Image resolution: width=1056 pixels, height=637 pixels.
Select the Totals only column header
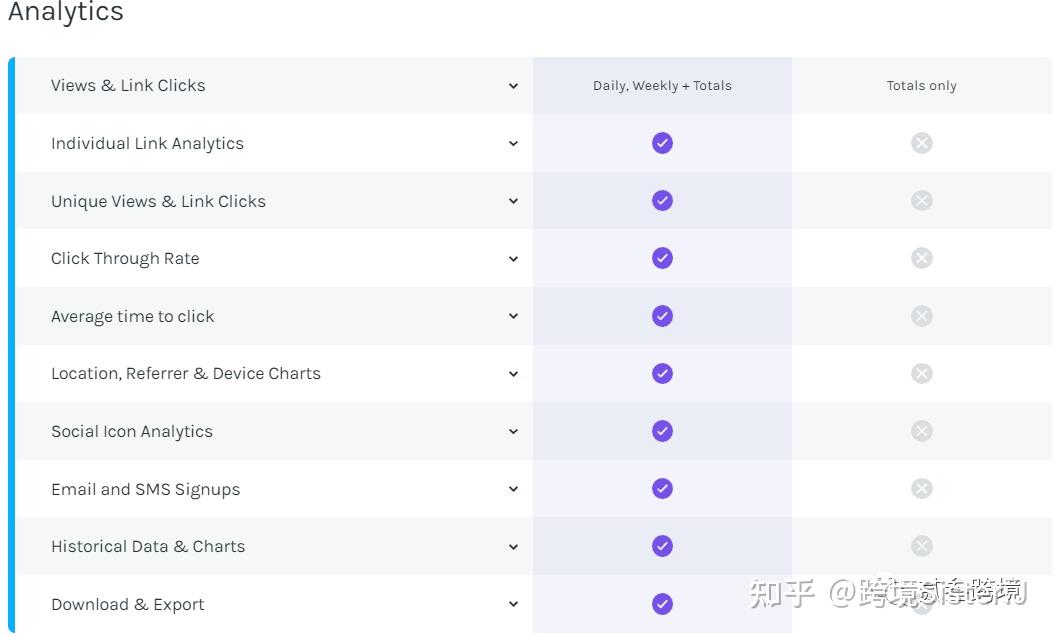click(x=922, y=86)
